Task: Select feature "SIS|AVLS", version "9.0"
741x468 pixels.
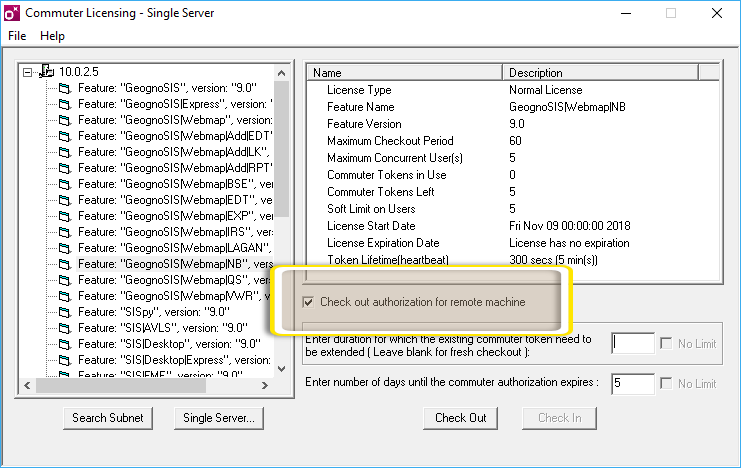Action: point(163,329)
